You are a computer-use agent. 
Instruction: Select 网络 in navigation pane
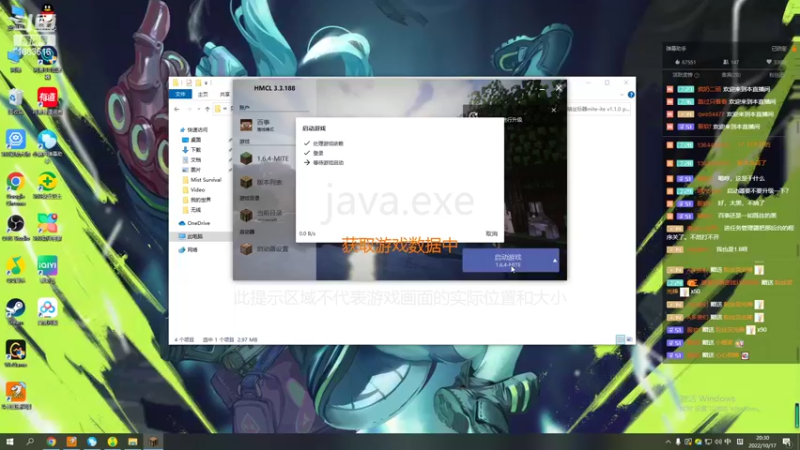tap(188, 250)
